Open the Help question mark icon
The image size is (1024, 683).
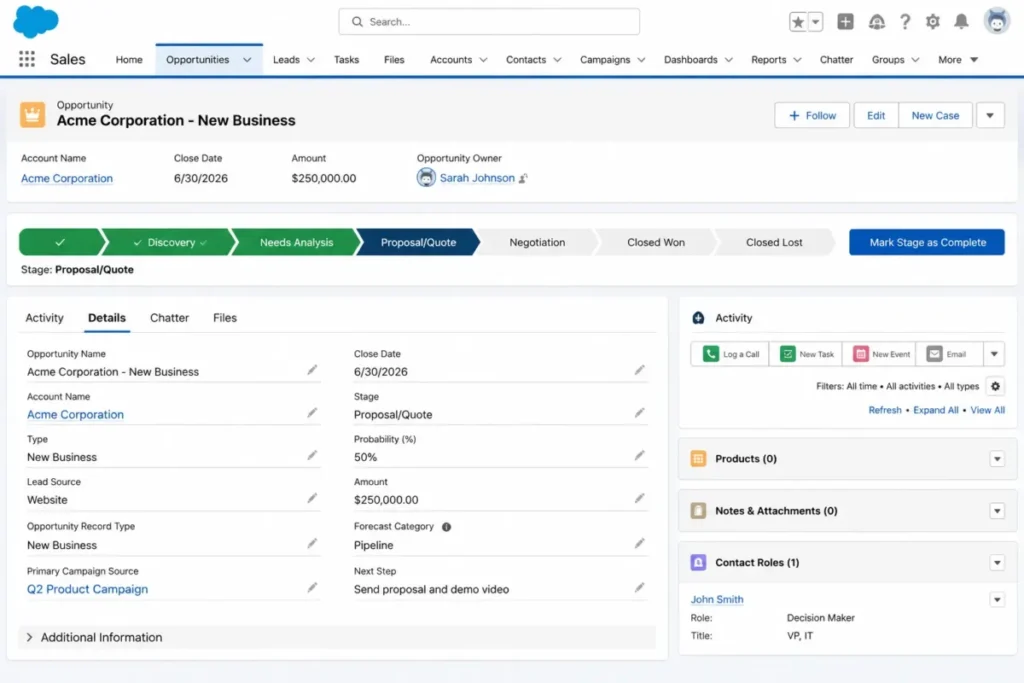(904, 22)
